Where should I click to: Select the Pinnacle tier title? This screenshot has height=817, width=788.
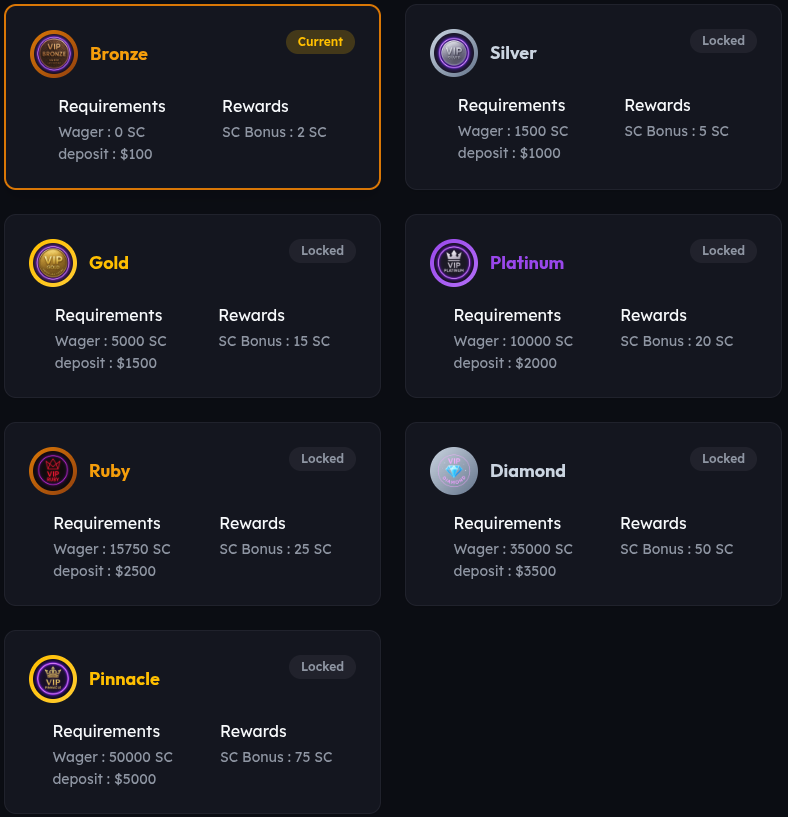pyautogui.click(x=125, y=679)
